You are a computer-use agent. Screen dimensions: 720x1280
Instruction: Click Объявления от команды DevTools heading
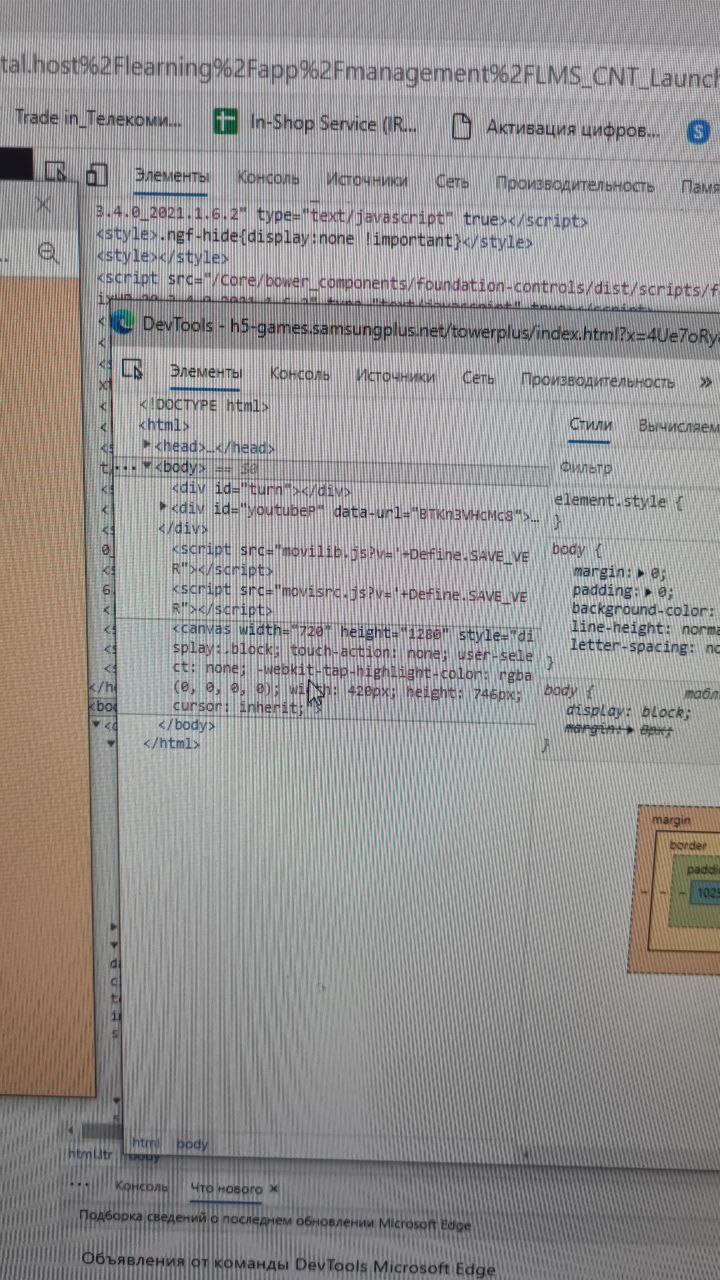(288, 1266)
